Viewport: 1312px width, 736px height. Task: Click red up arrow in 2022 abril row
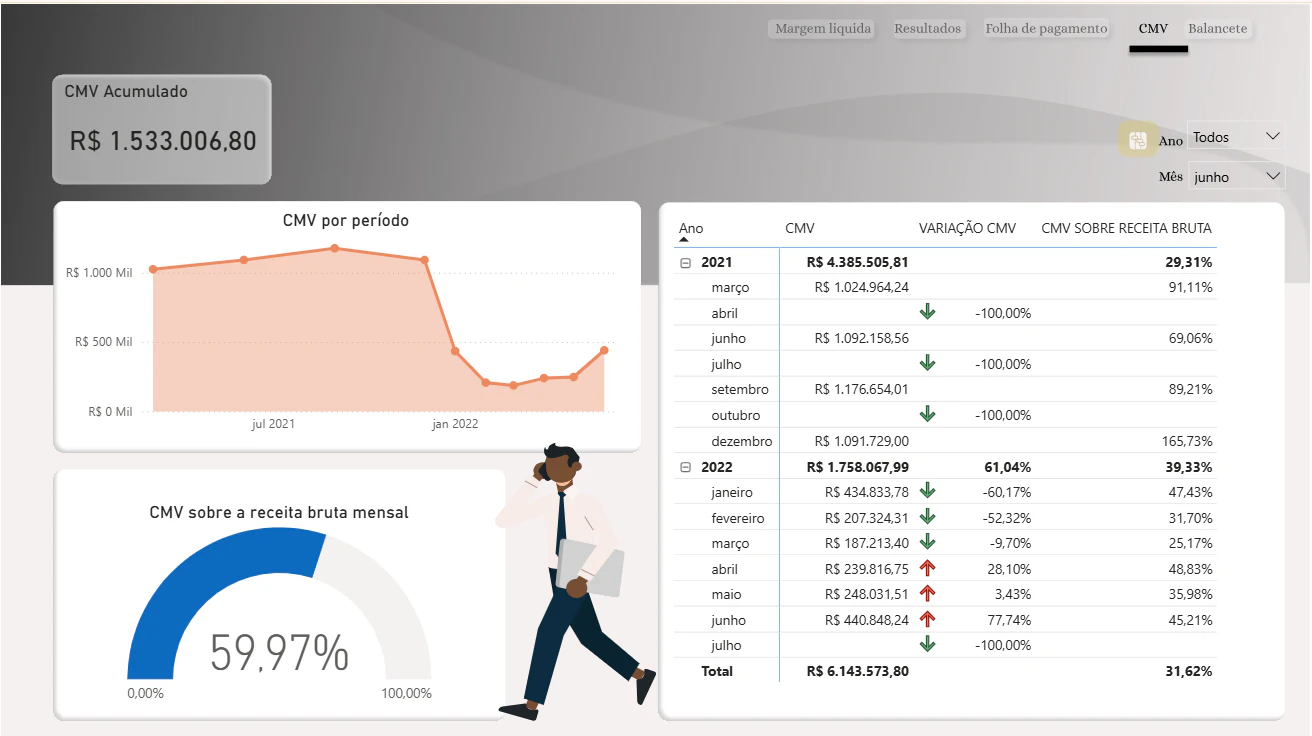click(x=927, y=568)
